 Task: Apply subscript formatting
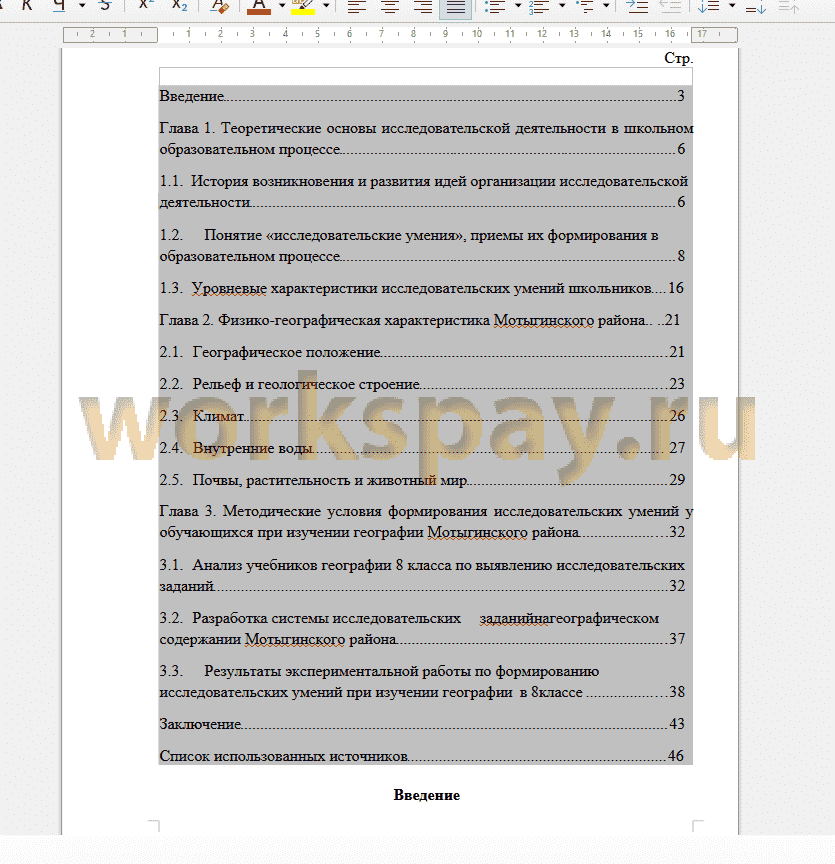click(179, 6)
